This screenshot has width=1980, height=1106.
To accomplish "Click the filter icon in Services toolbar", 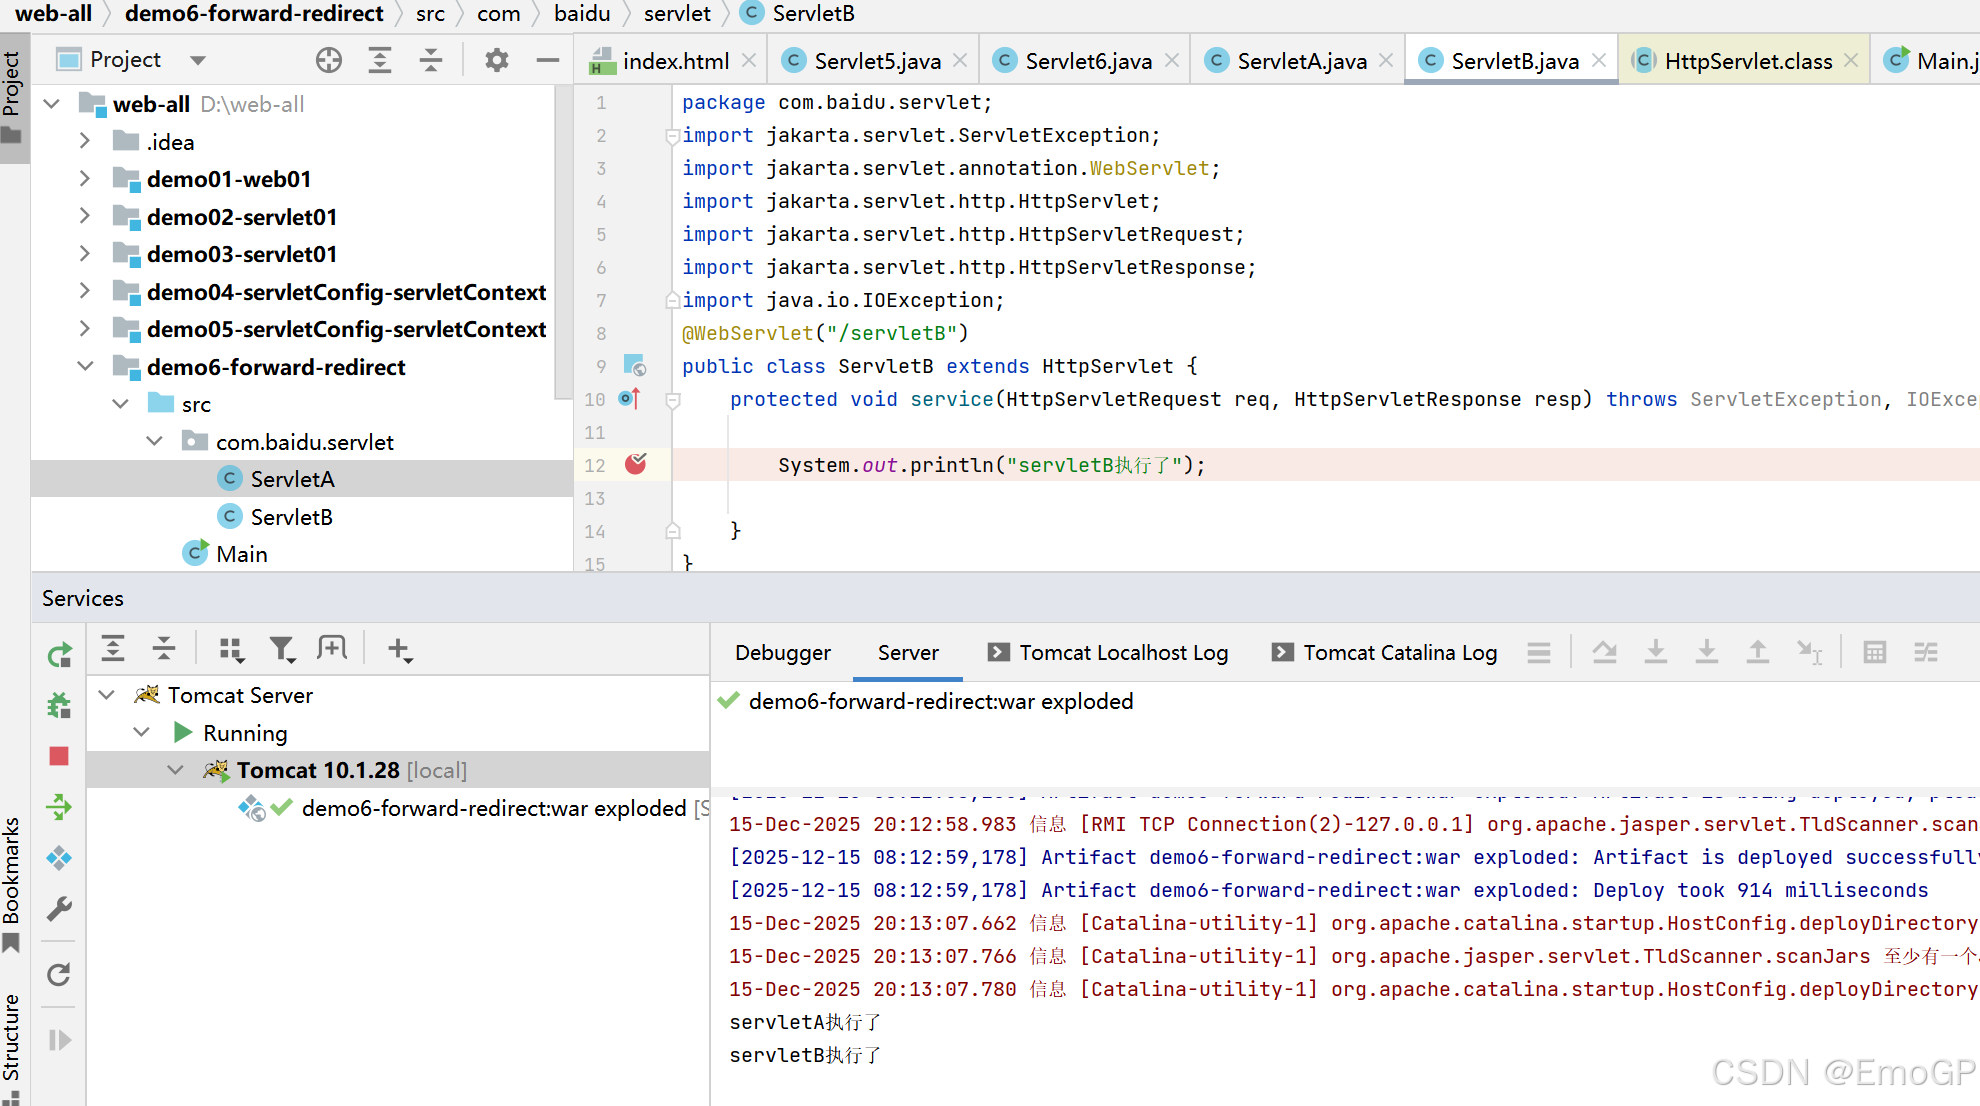I will (x=282, y=650).
